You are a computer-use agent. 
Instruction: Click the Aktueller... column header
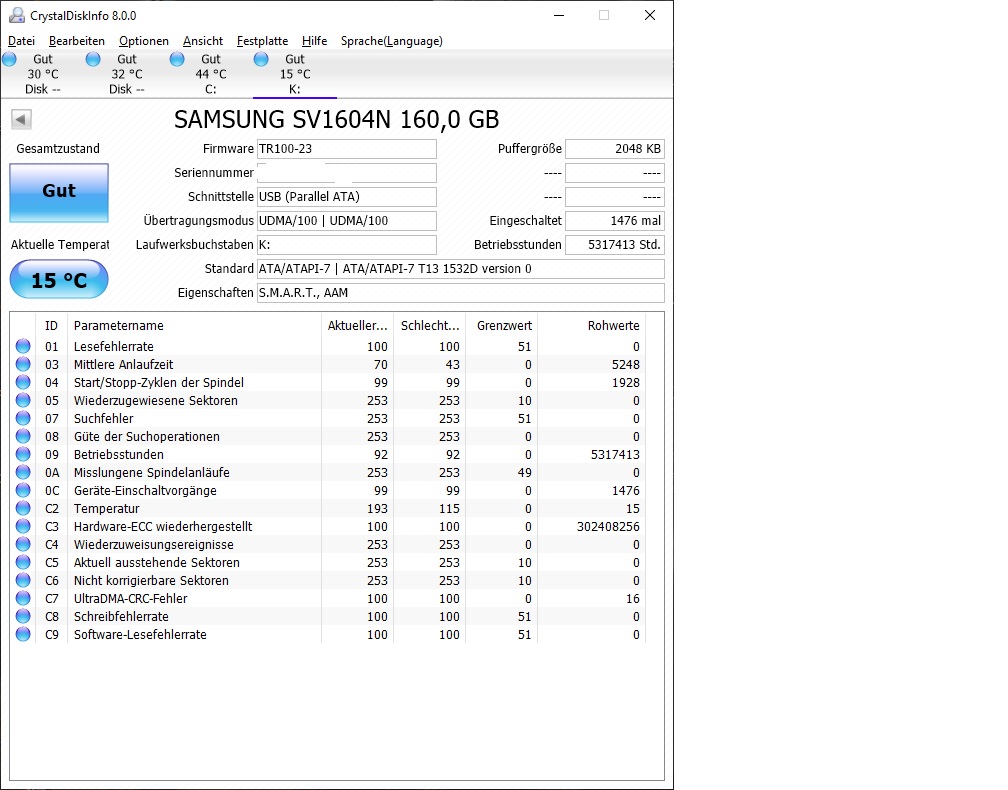point(357,325)
